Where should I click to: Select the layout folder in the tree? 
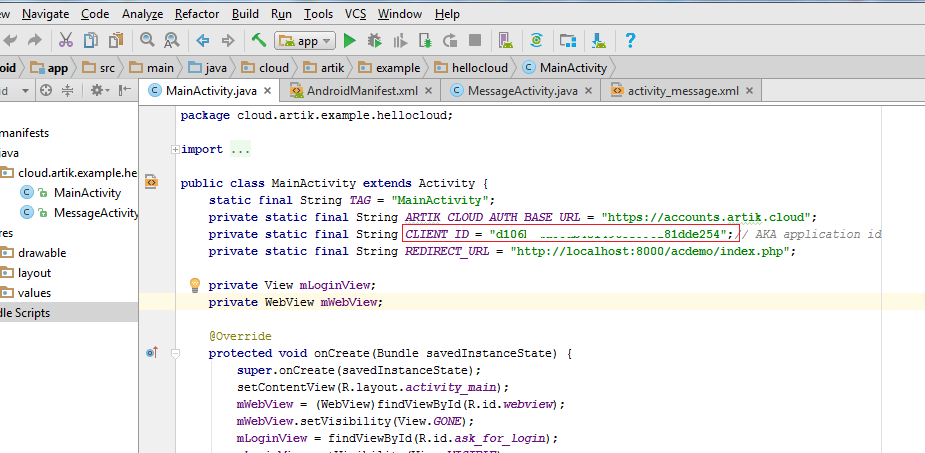34,273
